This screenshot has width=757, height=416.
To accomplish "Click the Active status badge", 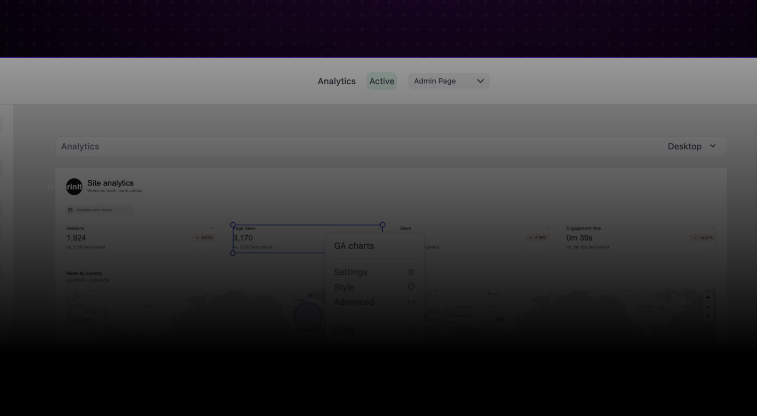I will click(381, 81).
